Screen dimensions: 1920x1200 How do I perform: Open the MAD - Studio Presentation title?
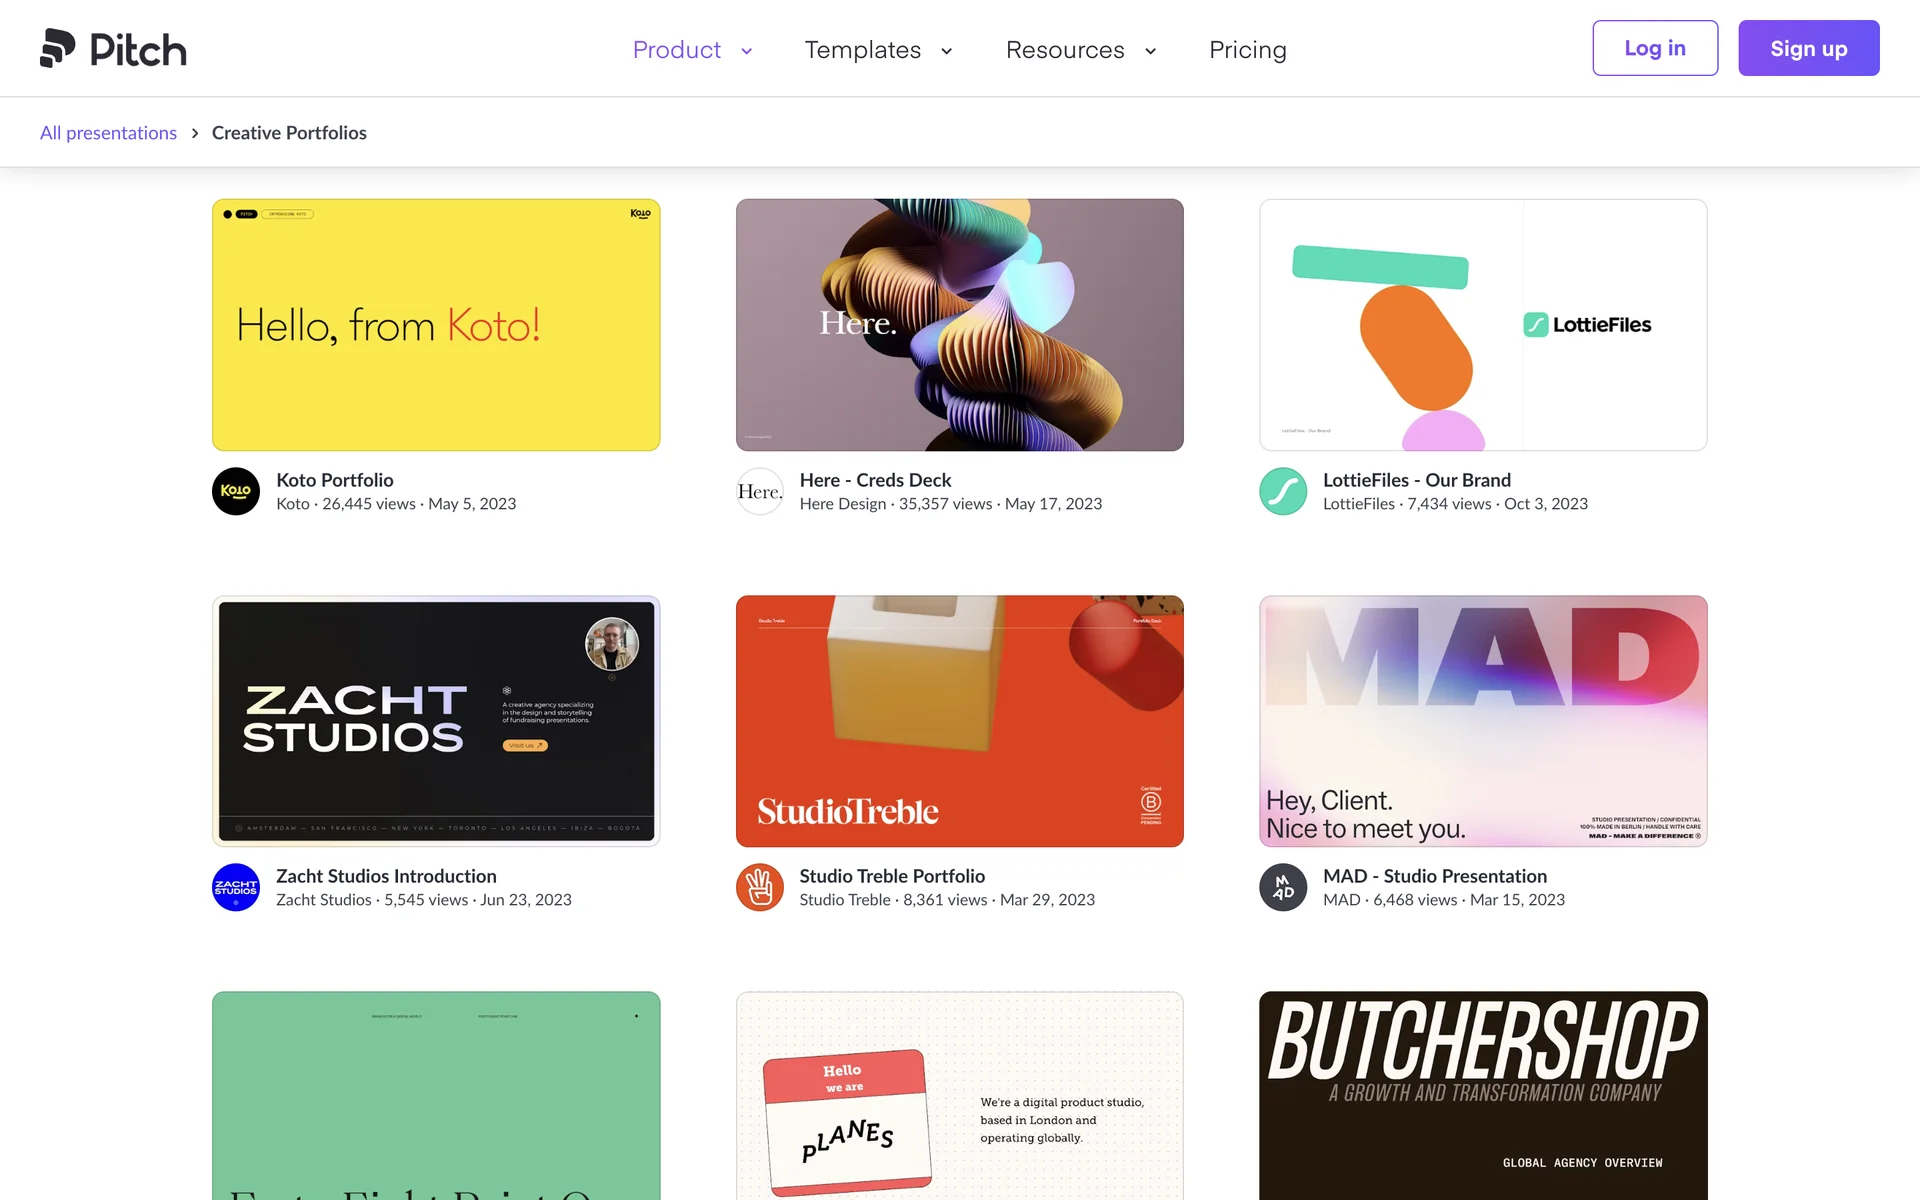[x=1434, y=876]
